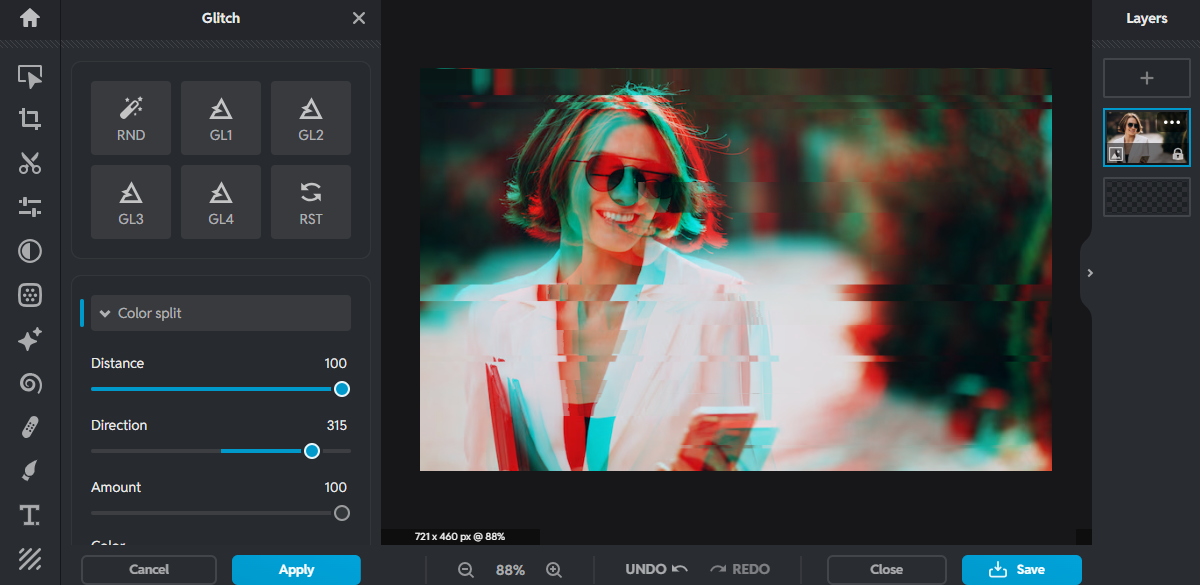Click the bottom Close button

[886, 569]
